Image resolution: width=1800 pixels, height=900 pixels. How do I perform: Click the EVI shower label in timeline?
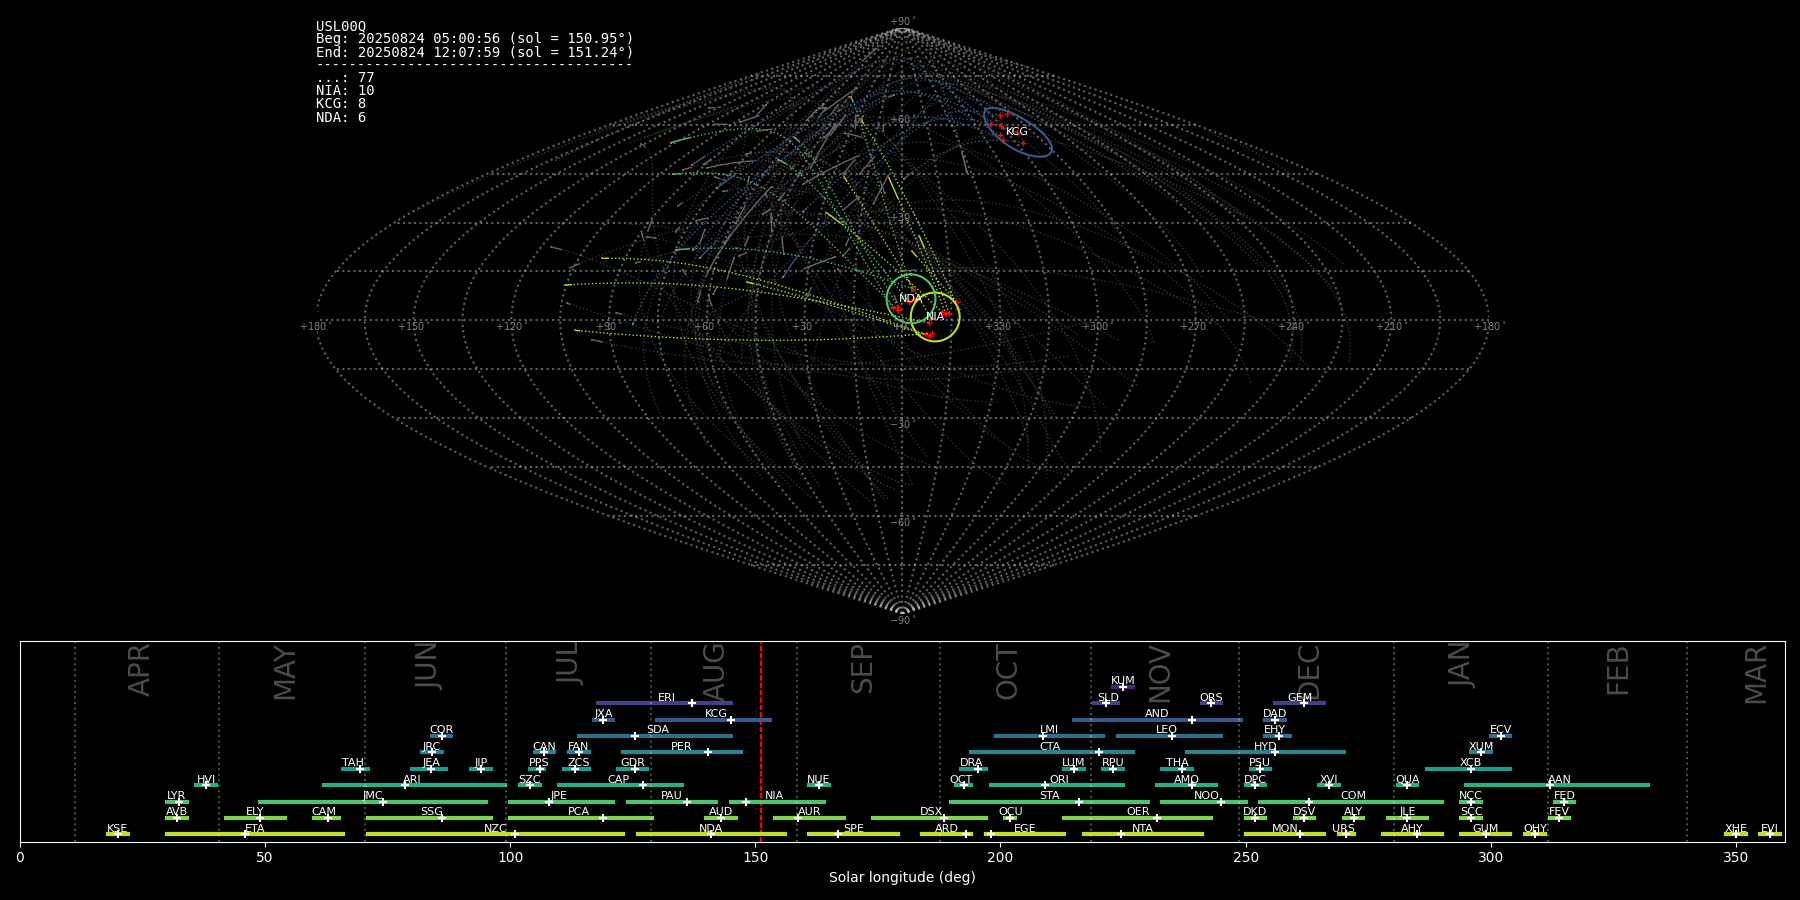tap(1769, 829)
